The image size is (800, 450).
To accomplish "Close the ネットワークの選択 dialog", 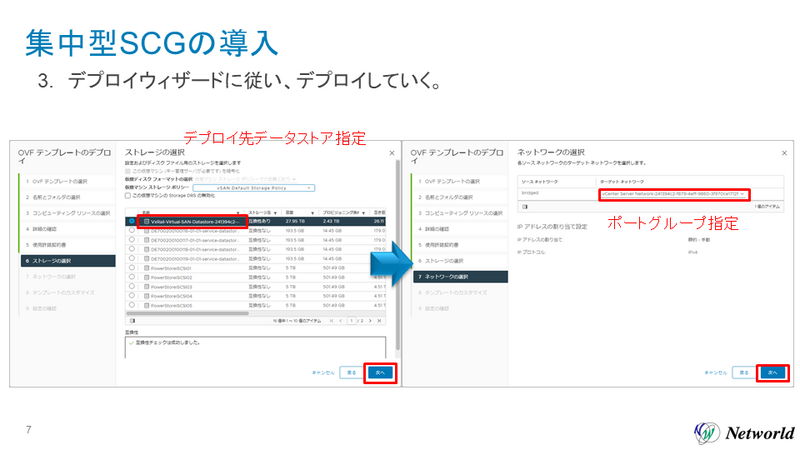I will (x=784, y=153).
